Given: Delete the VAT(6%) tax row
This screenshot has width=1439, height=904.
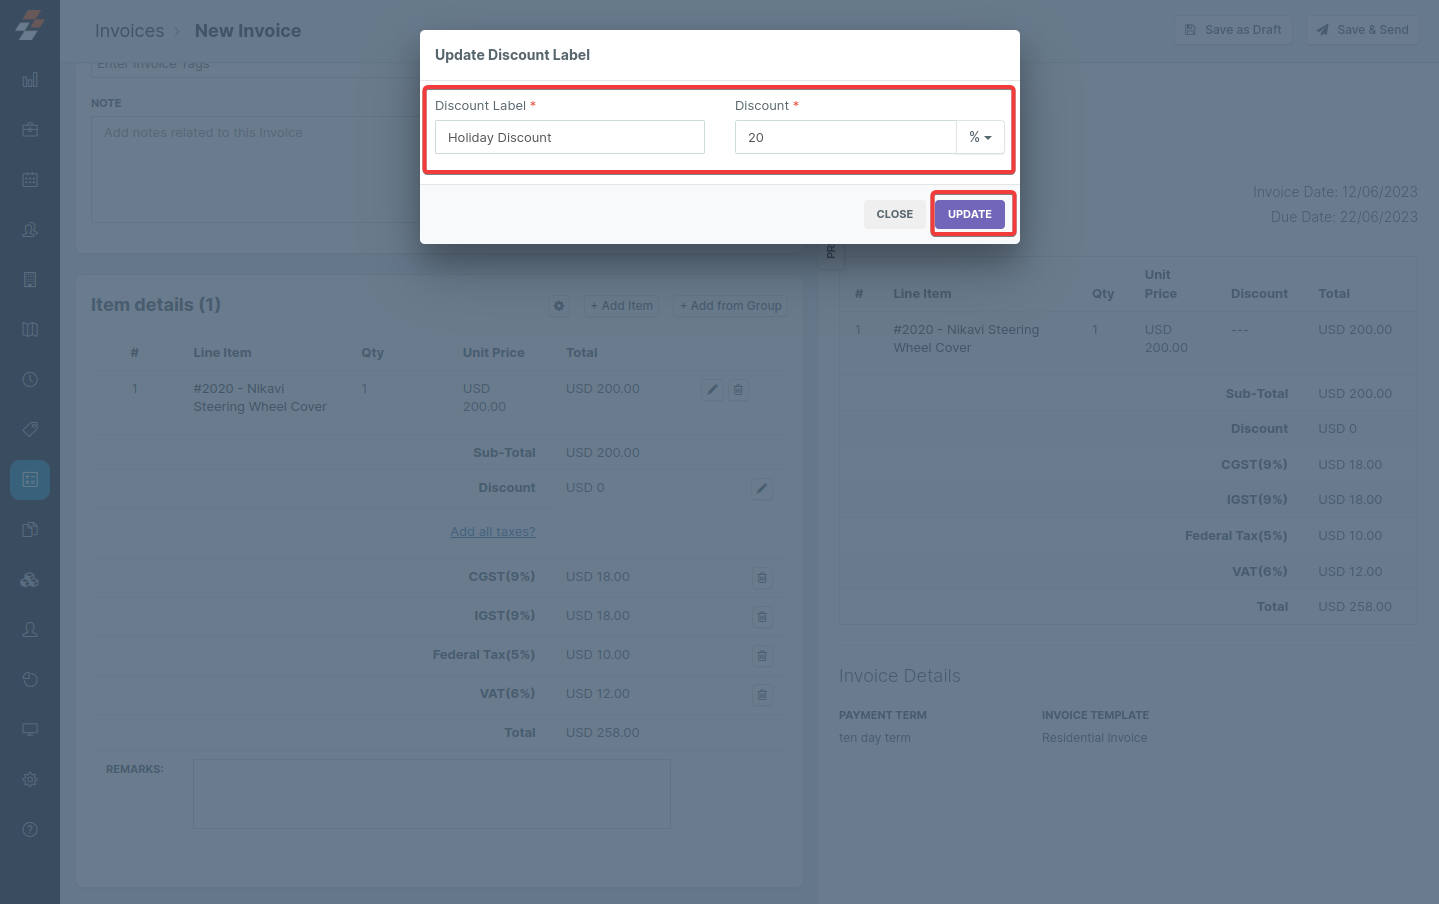Looking at the screenshot, I should tap(762, 695).
